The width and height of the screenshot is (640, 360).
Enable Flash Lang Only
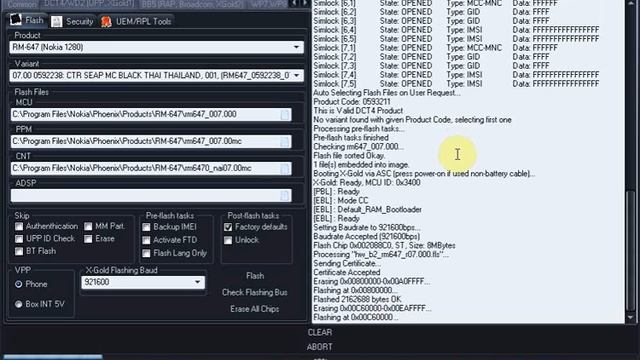[146, 253]
